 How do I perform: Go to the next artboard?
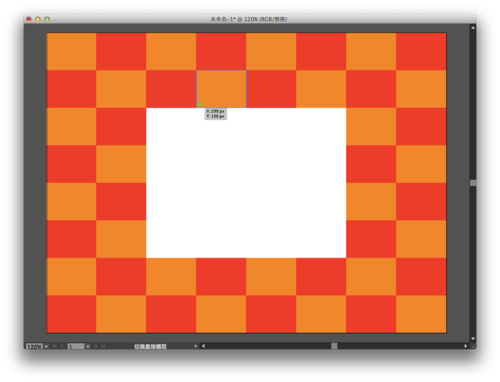96,346
